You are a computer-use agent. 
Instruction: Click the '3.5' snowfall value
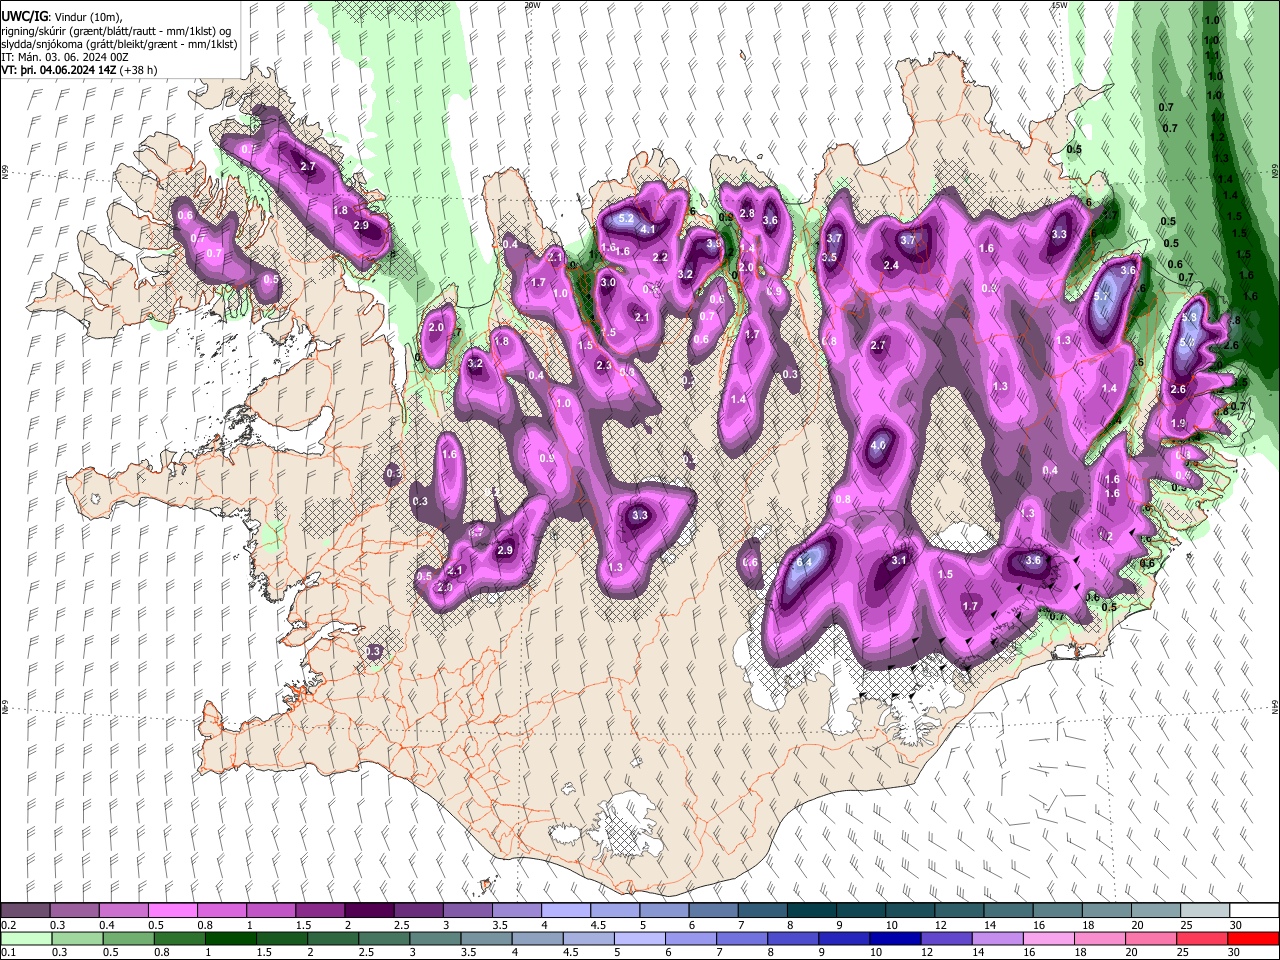(829, 257)
